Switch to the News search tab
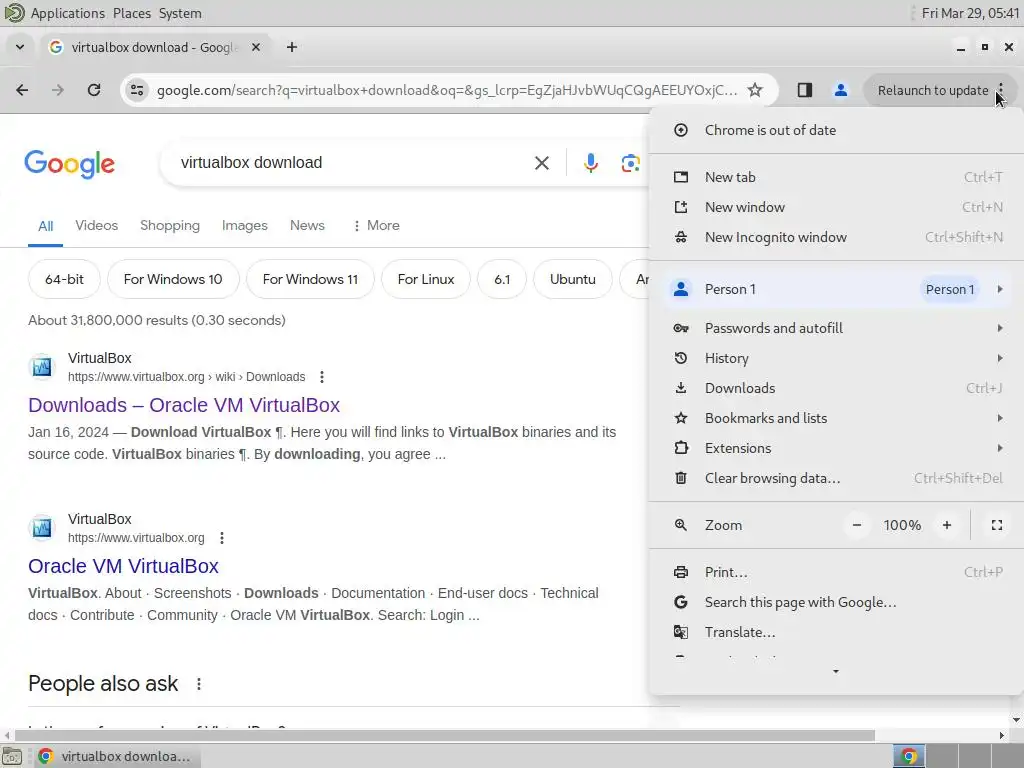The image size is (1024, 768). pyautogui.click(x=307, y=225)
